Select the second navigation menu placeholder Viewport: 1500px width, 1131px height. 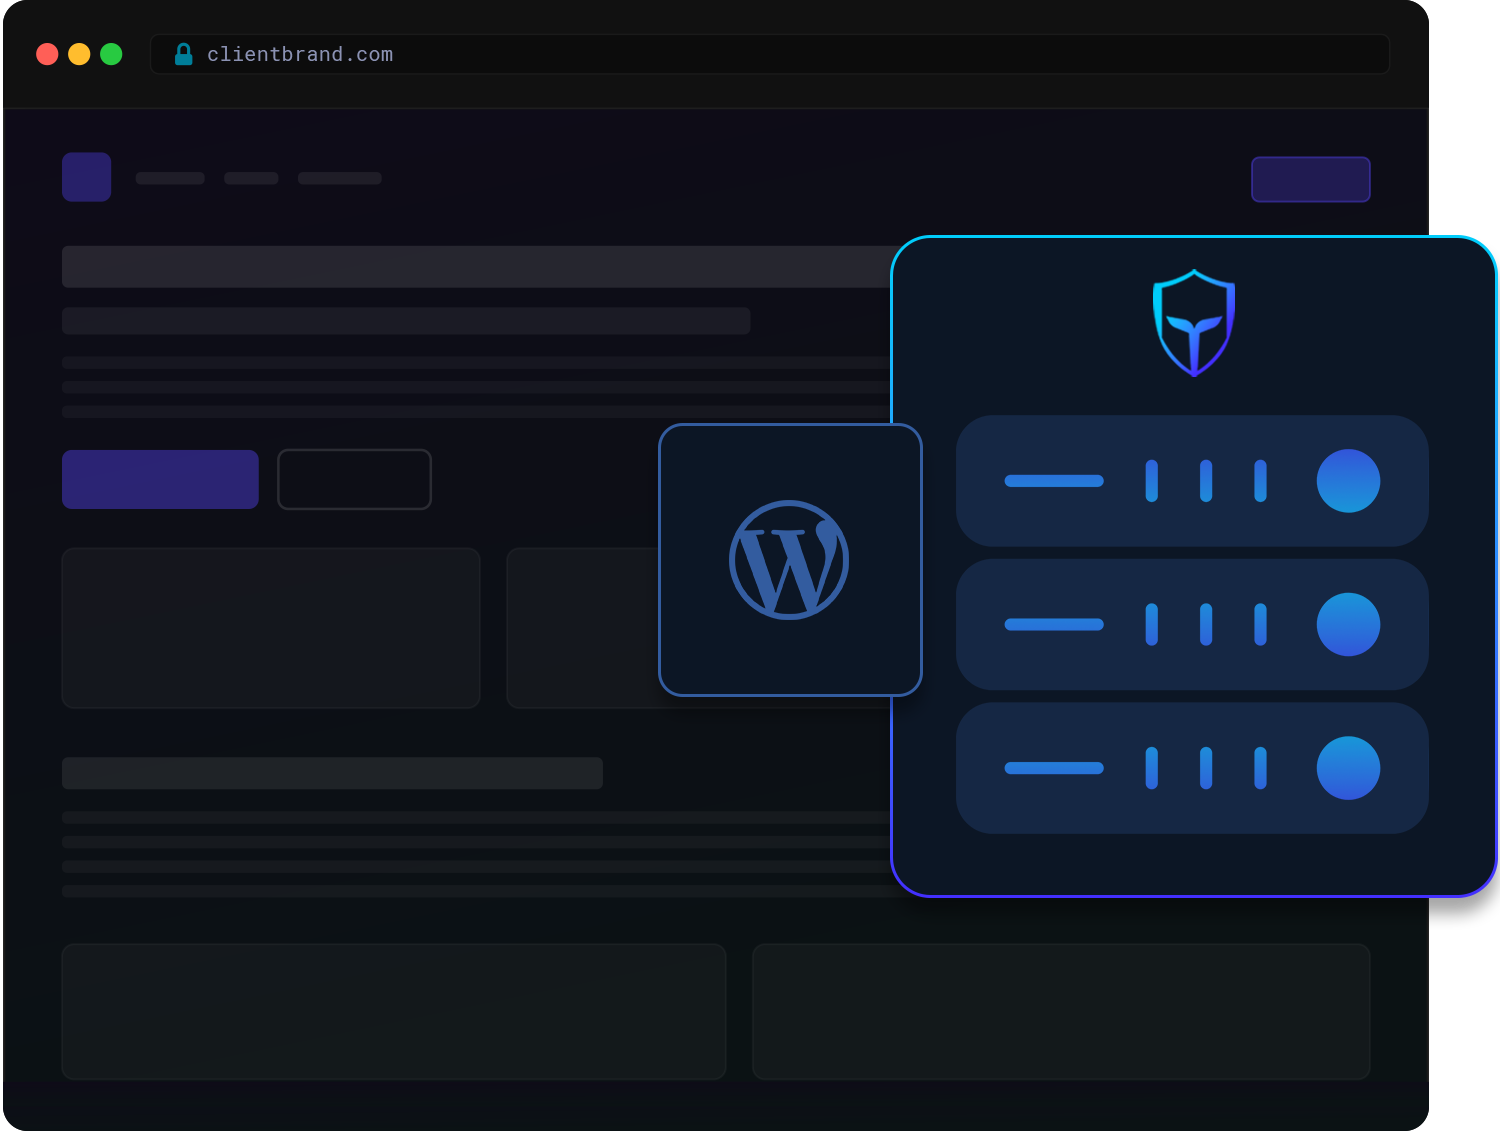[251, 178]
